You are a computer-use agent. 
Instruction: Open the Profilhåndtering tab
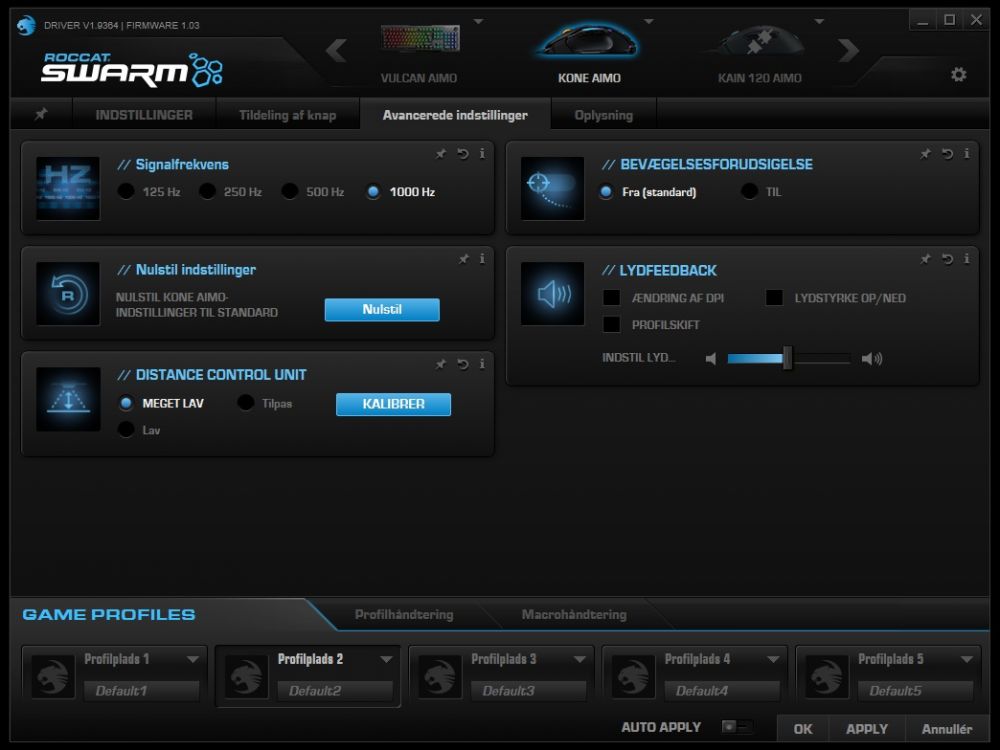tap(404, 614)
